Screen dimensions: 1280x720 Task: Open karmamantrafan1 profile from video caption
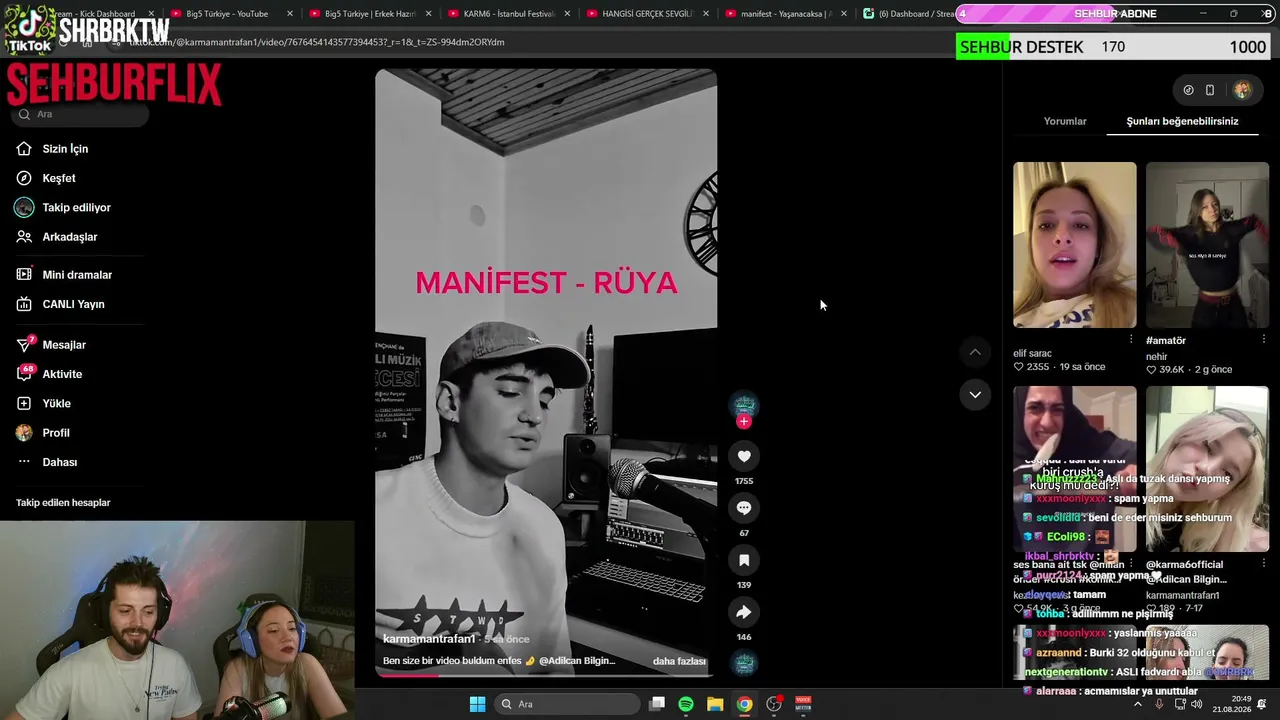429,639
